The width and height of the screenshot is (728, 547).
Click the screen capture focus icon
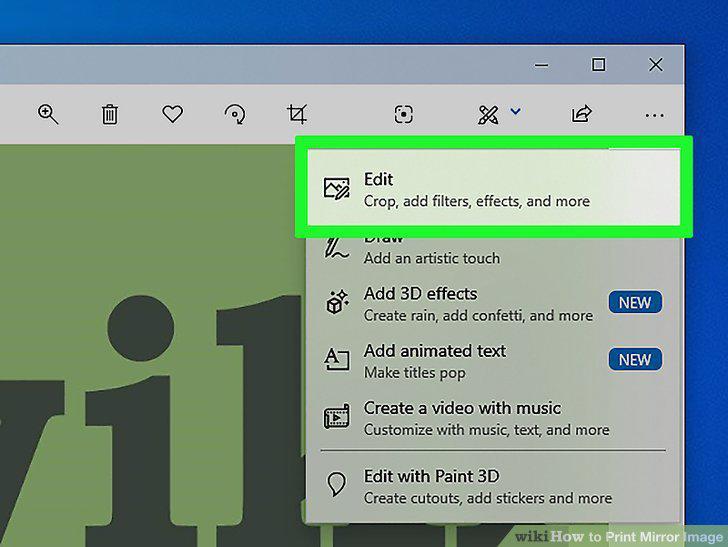click(403, 114)
